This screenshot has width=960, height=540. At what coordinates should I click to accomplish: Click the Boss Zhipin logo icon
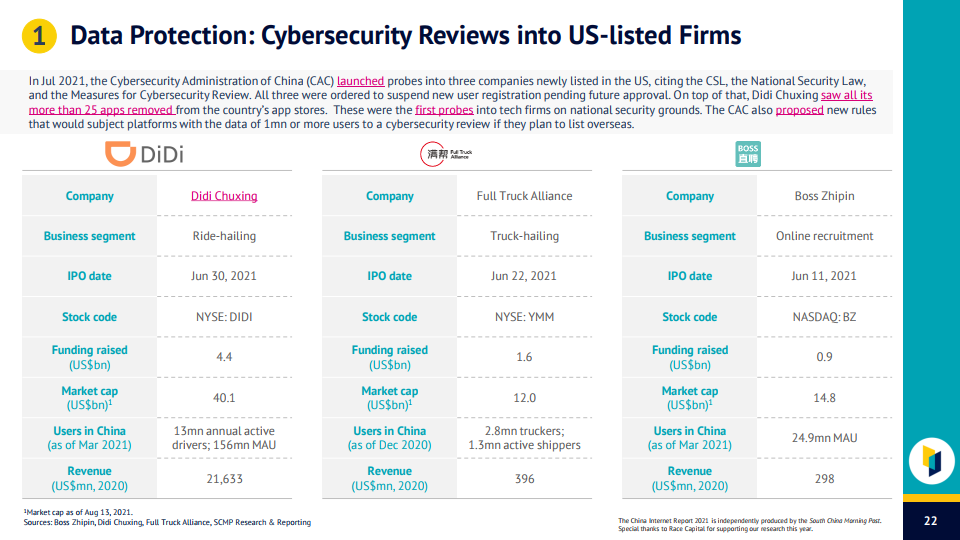748,154
